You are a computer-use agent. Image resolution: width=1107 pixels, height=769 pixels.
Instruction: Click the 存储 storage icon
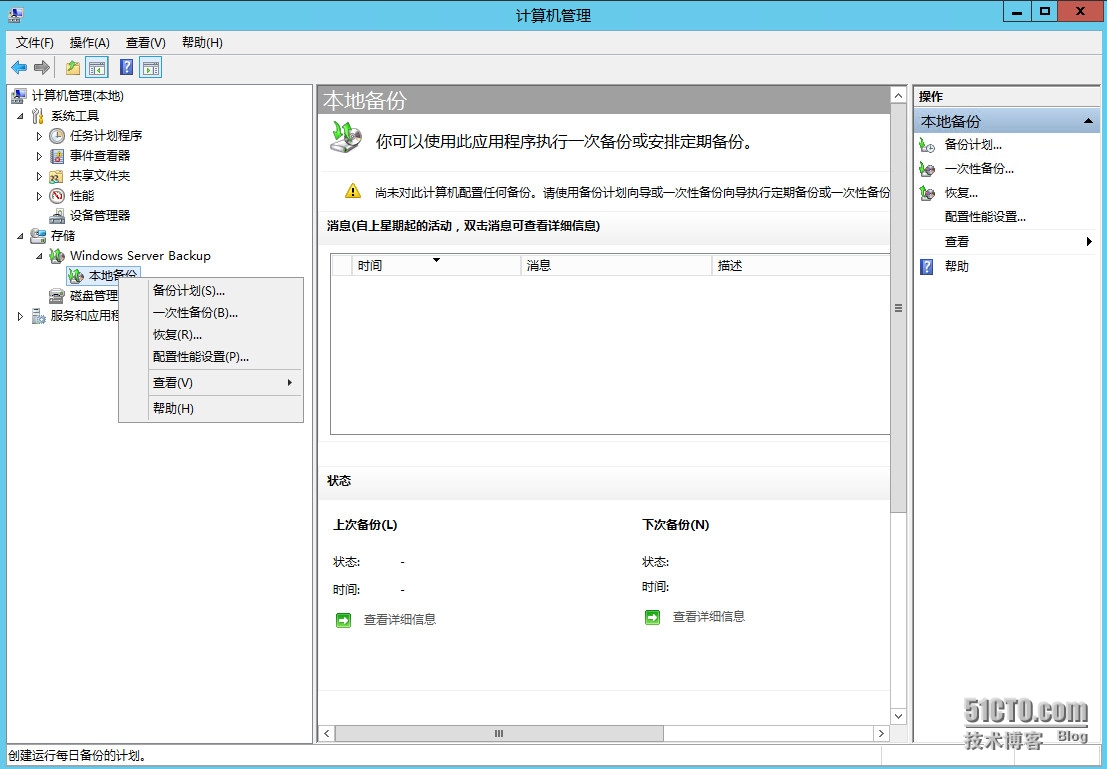[x=38, y=236]
